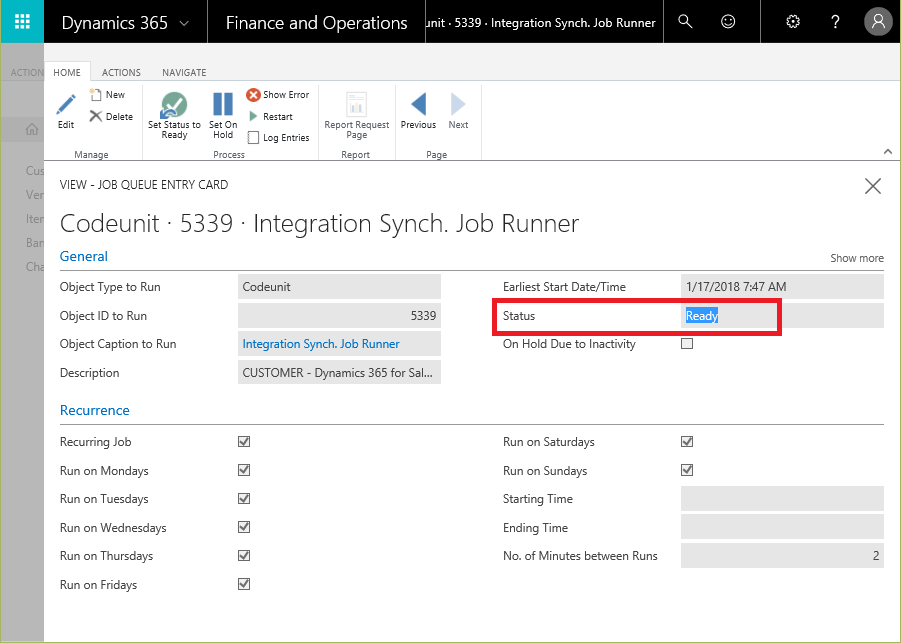Restart the job queue entry
The width and height of the screenshot is (901, 643).
[x=271, y=117]
